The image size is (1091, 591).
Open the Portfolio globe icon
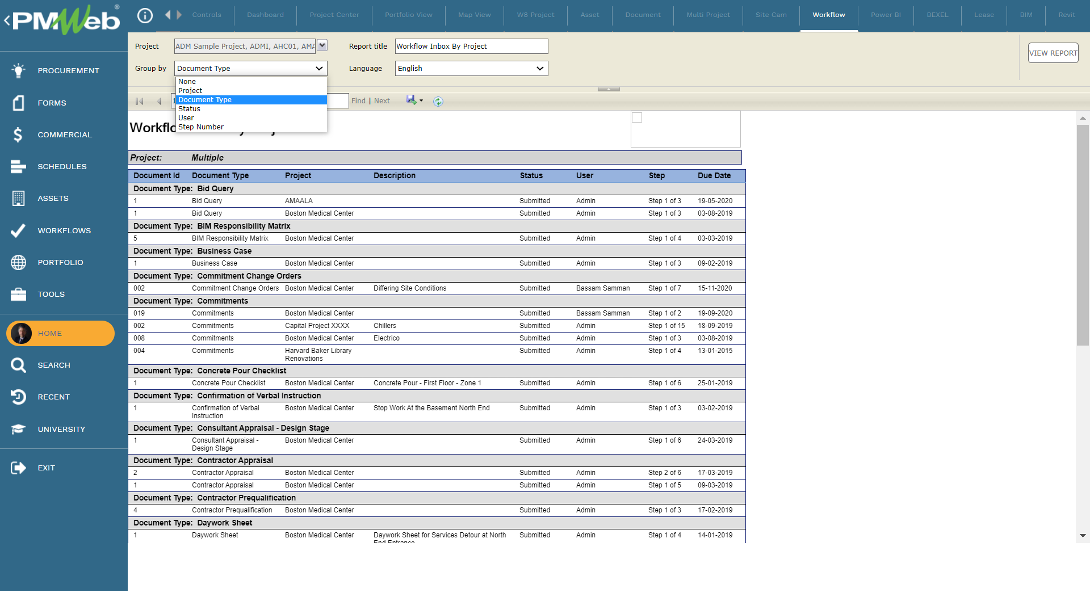(x=19, y=262)
